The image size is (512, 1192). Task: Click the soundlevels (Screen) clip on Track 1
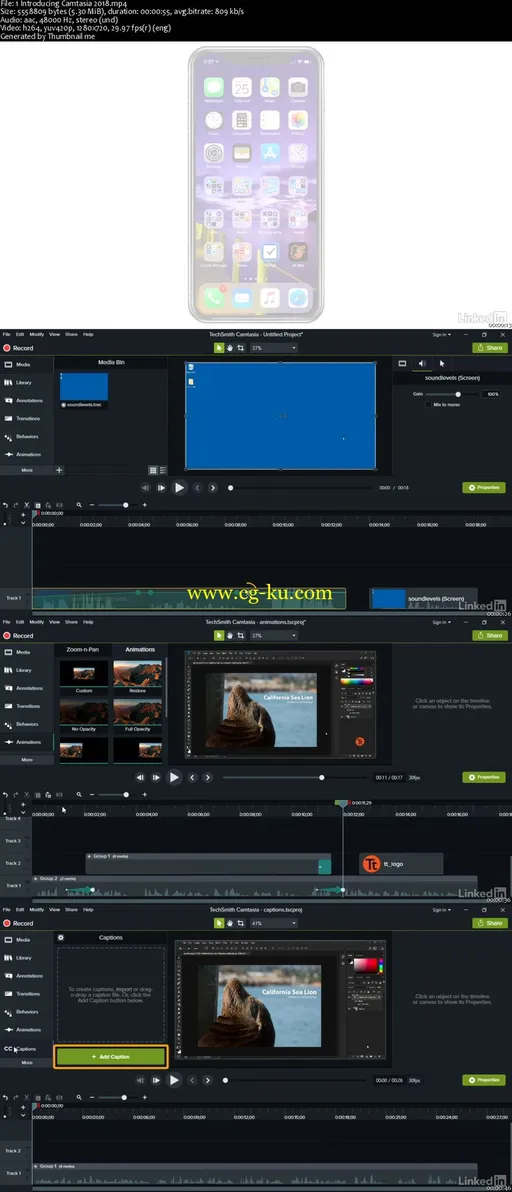[x=423, y=598]
